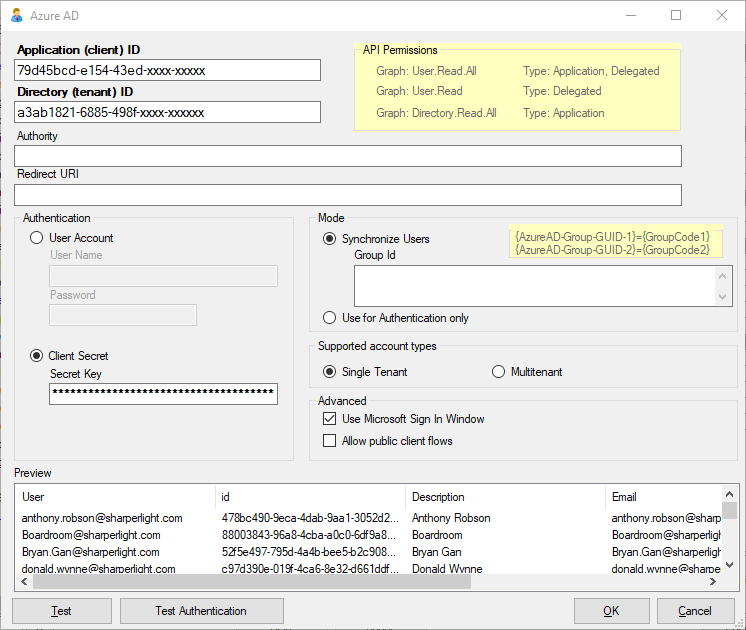Select the Client Secret radio option
The image size is (746, 630).
click(x=37, y=355)
